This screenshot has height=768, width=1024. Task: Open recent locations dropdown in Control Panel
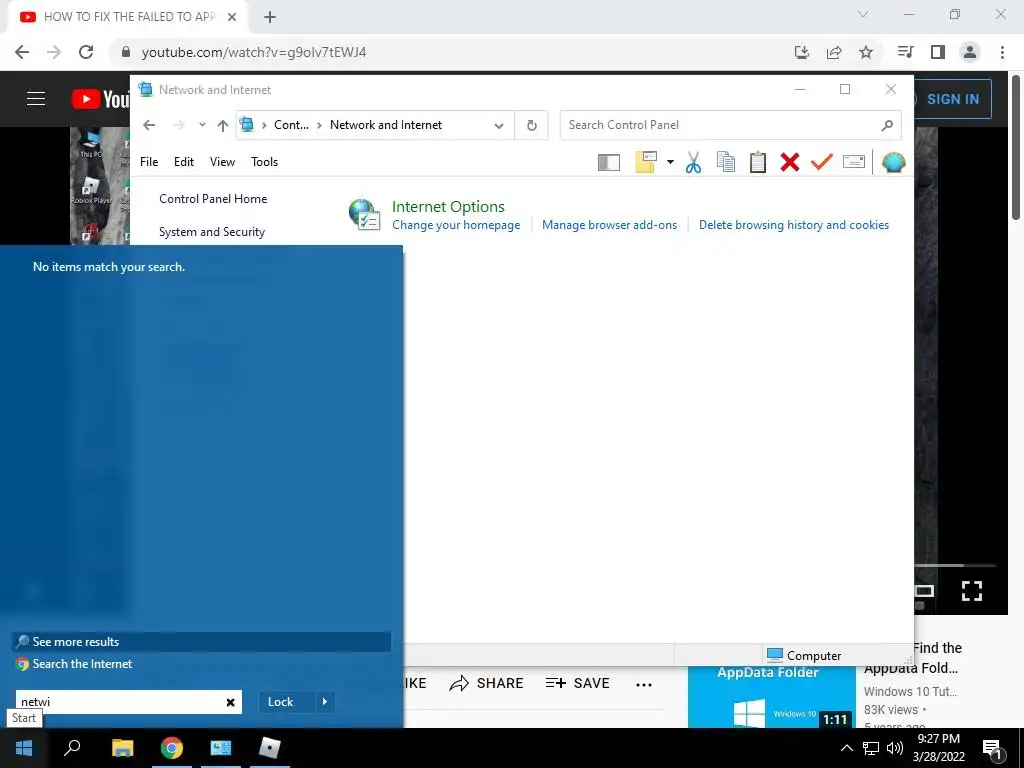(x=202, y=125)
